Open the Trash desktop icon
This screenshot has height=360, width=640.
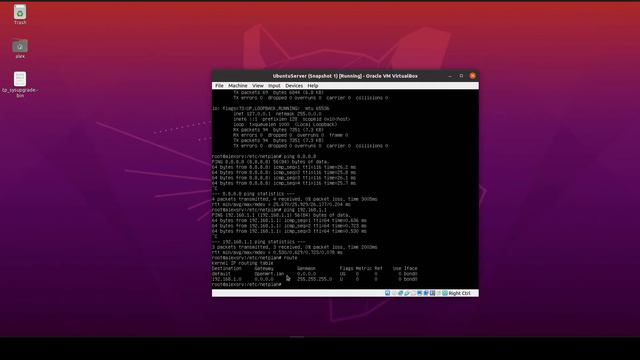tap(20, 14)
